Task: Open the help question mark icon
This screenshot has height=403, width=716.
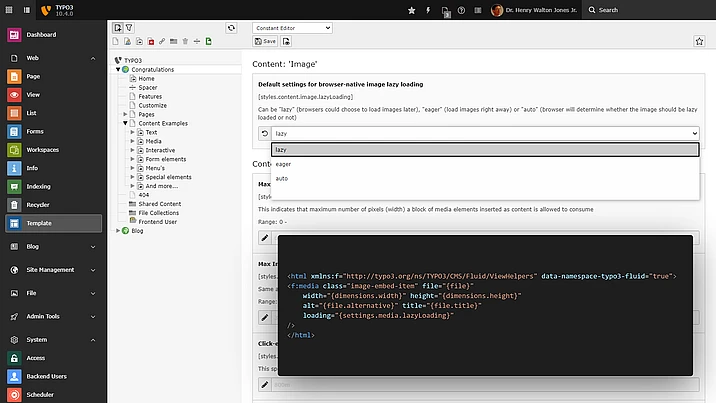Action: [463, 10]
